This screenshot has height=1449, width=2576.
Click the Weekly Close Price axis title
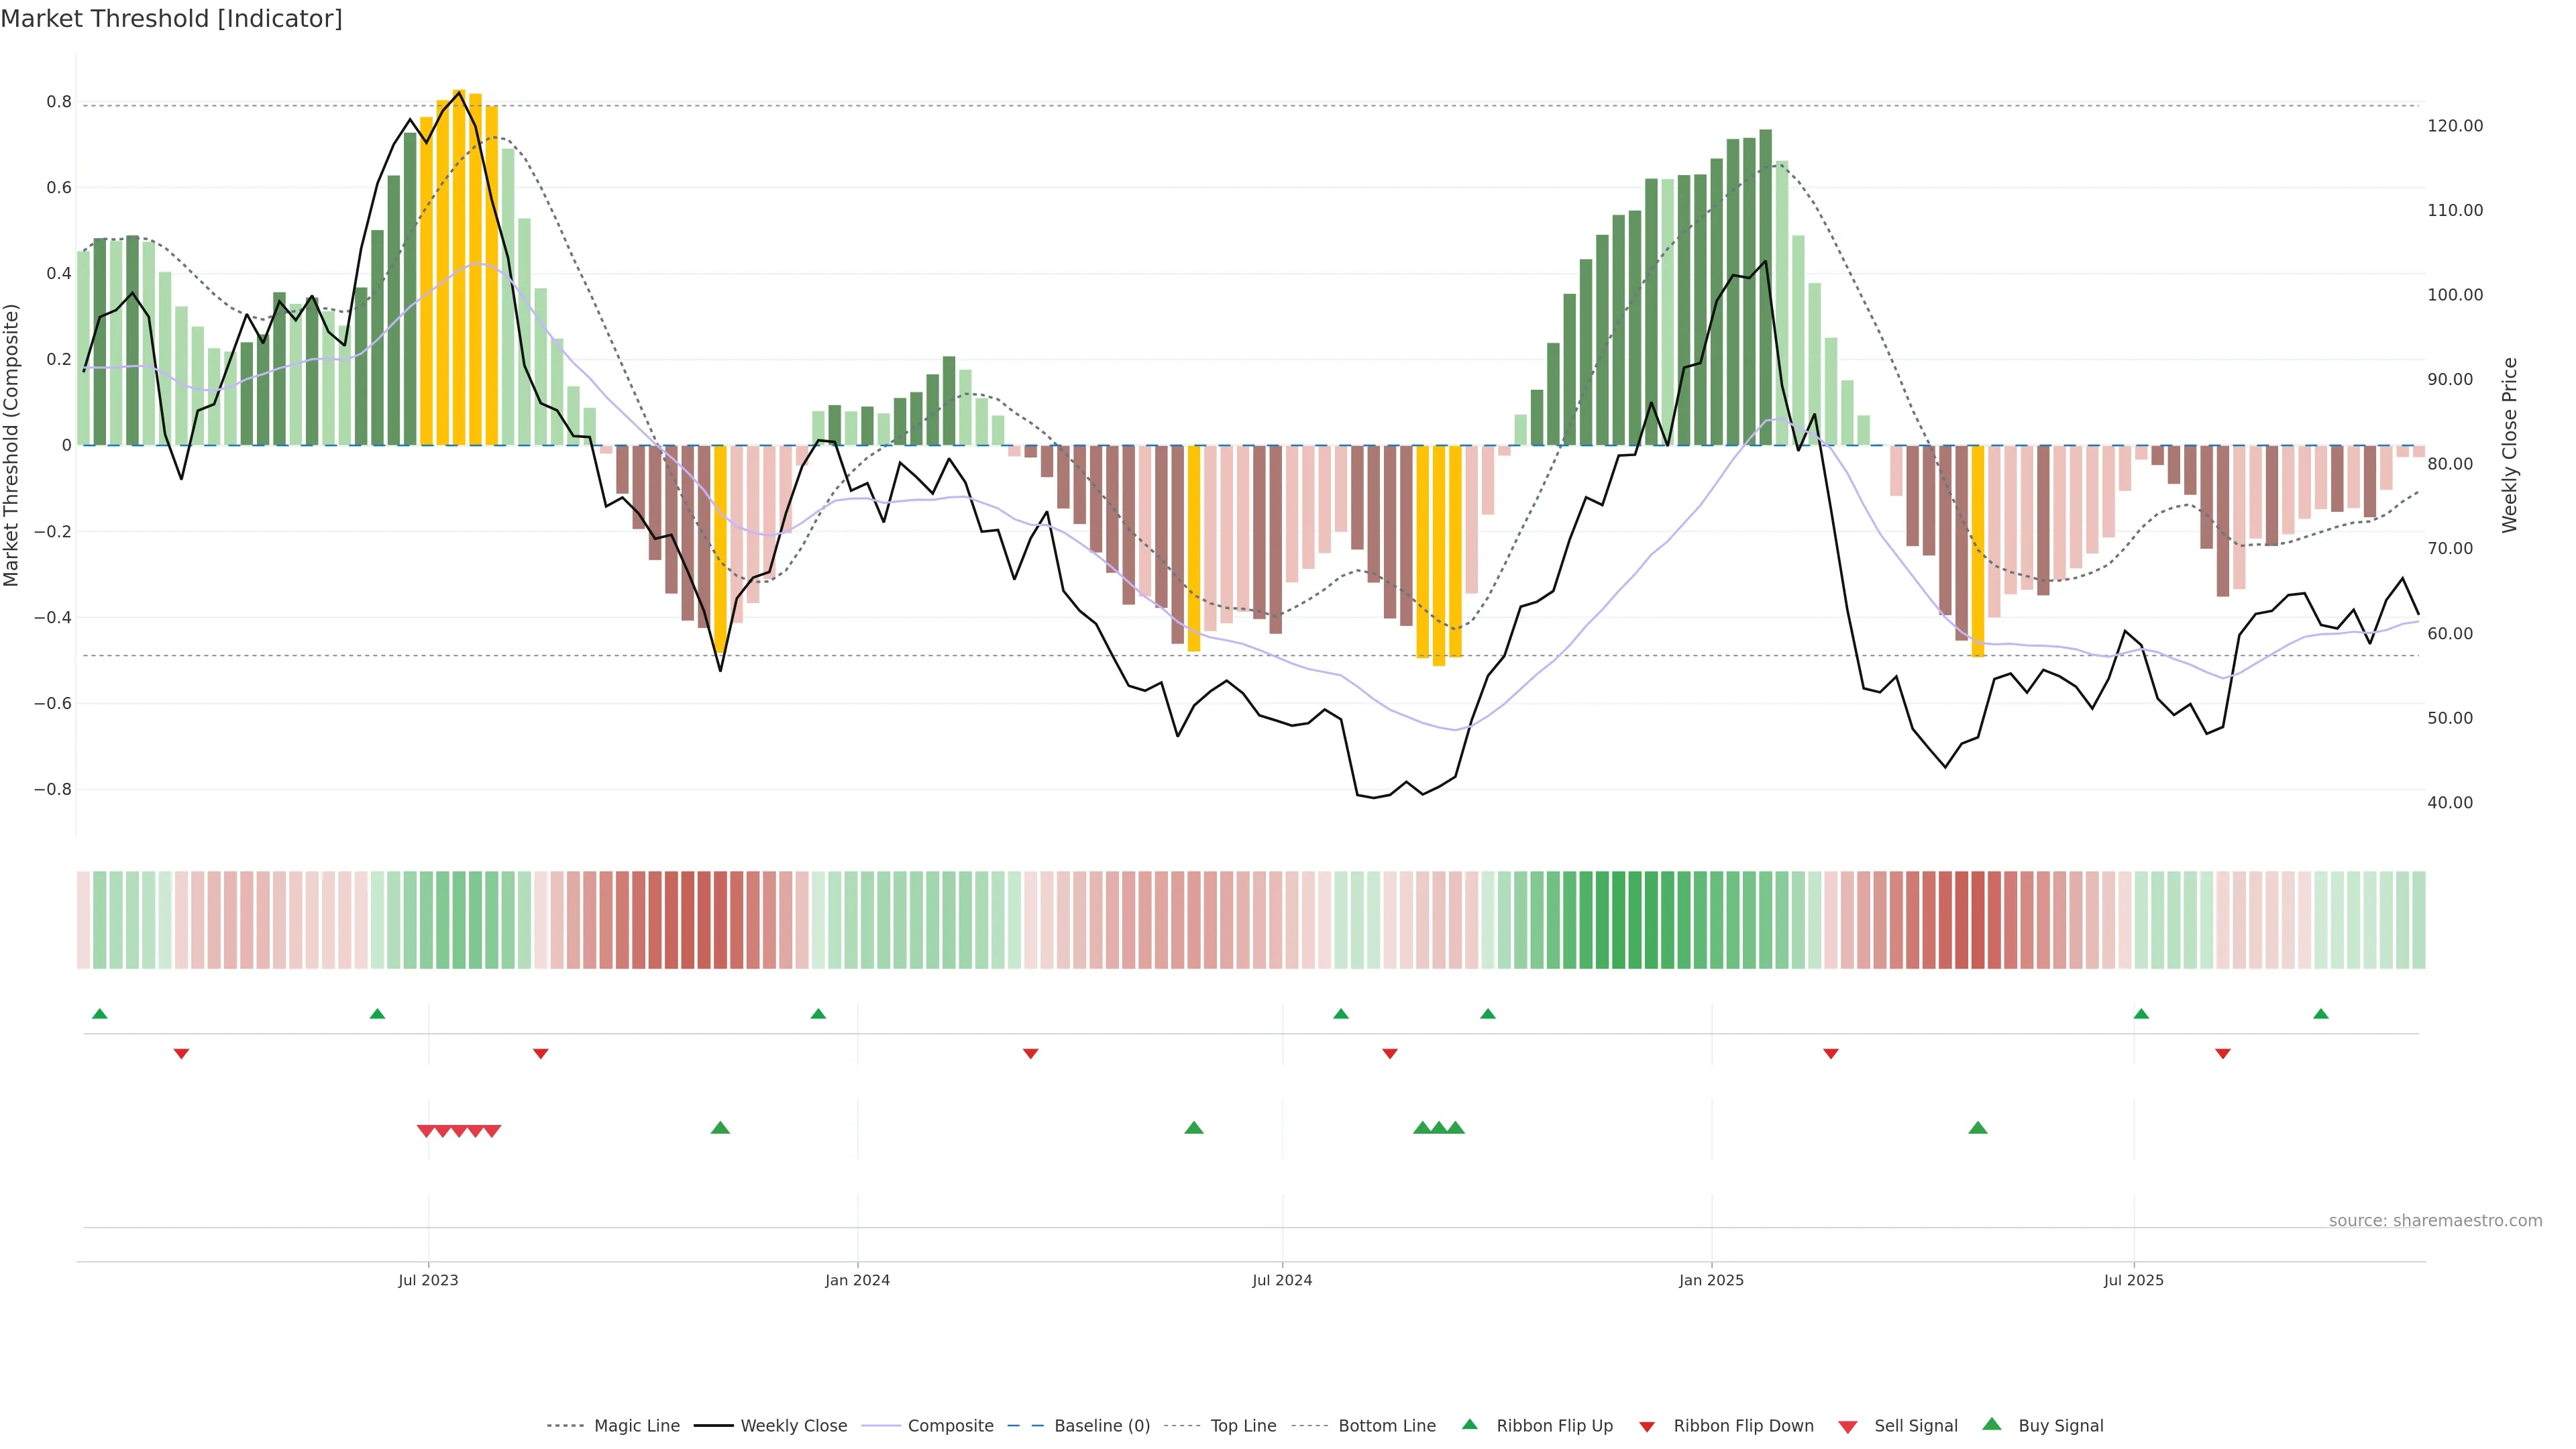click(x=2509, y=445)
